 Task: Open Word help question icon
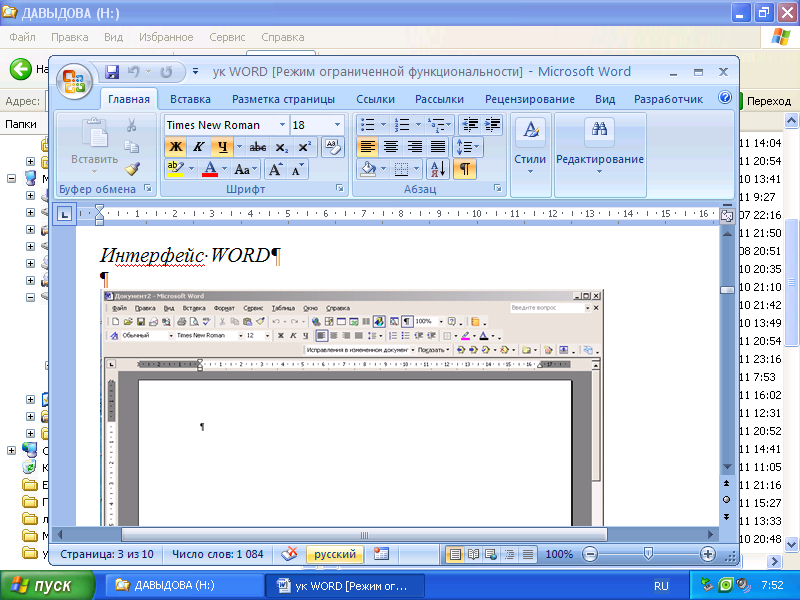(724, 97)
